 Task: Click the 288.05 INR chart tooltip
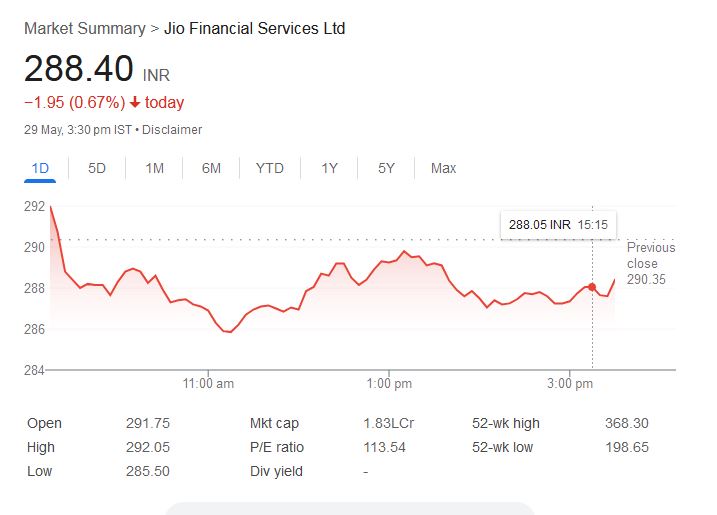[x=558, y=225]
